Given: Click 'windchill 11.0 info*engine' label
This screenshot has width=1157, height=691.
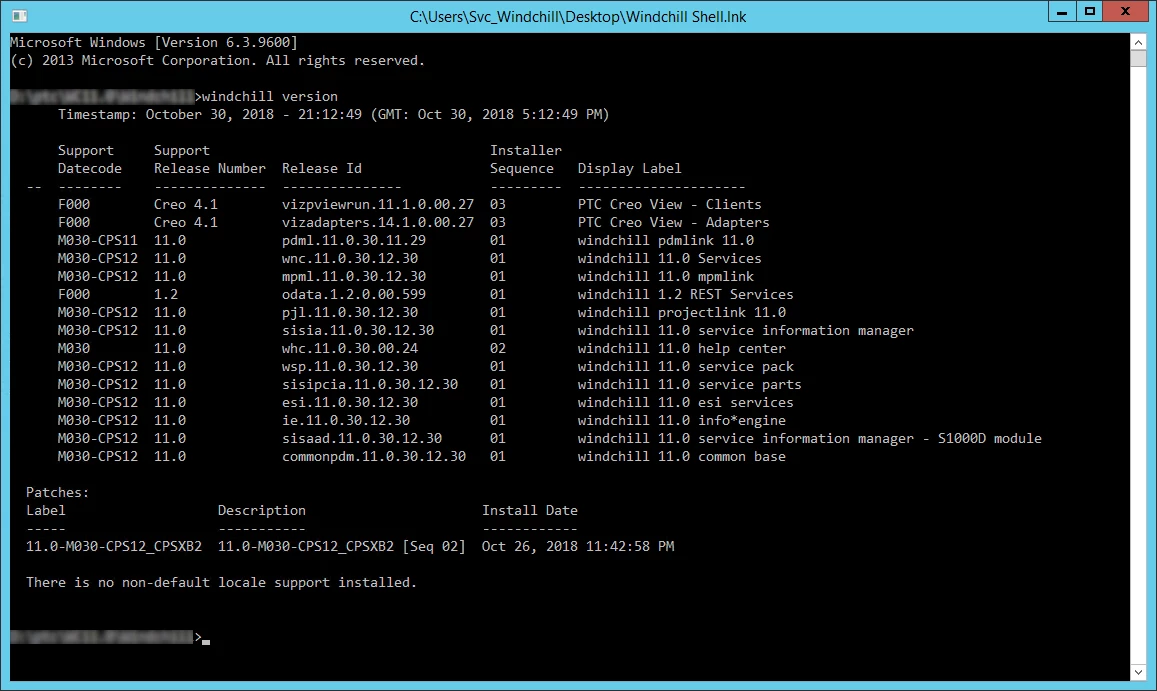Looking at the screenshot, I should (682, 420).
